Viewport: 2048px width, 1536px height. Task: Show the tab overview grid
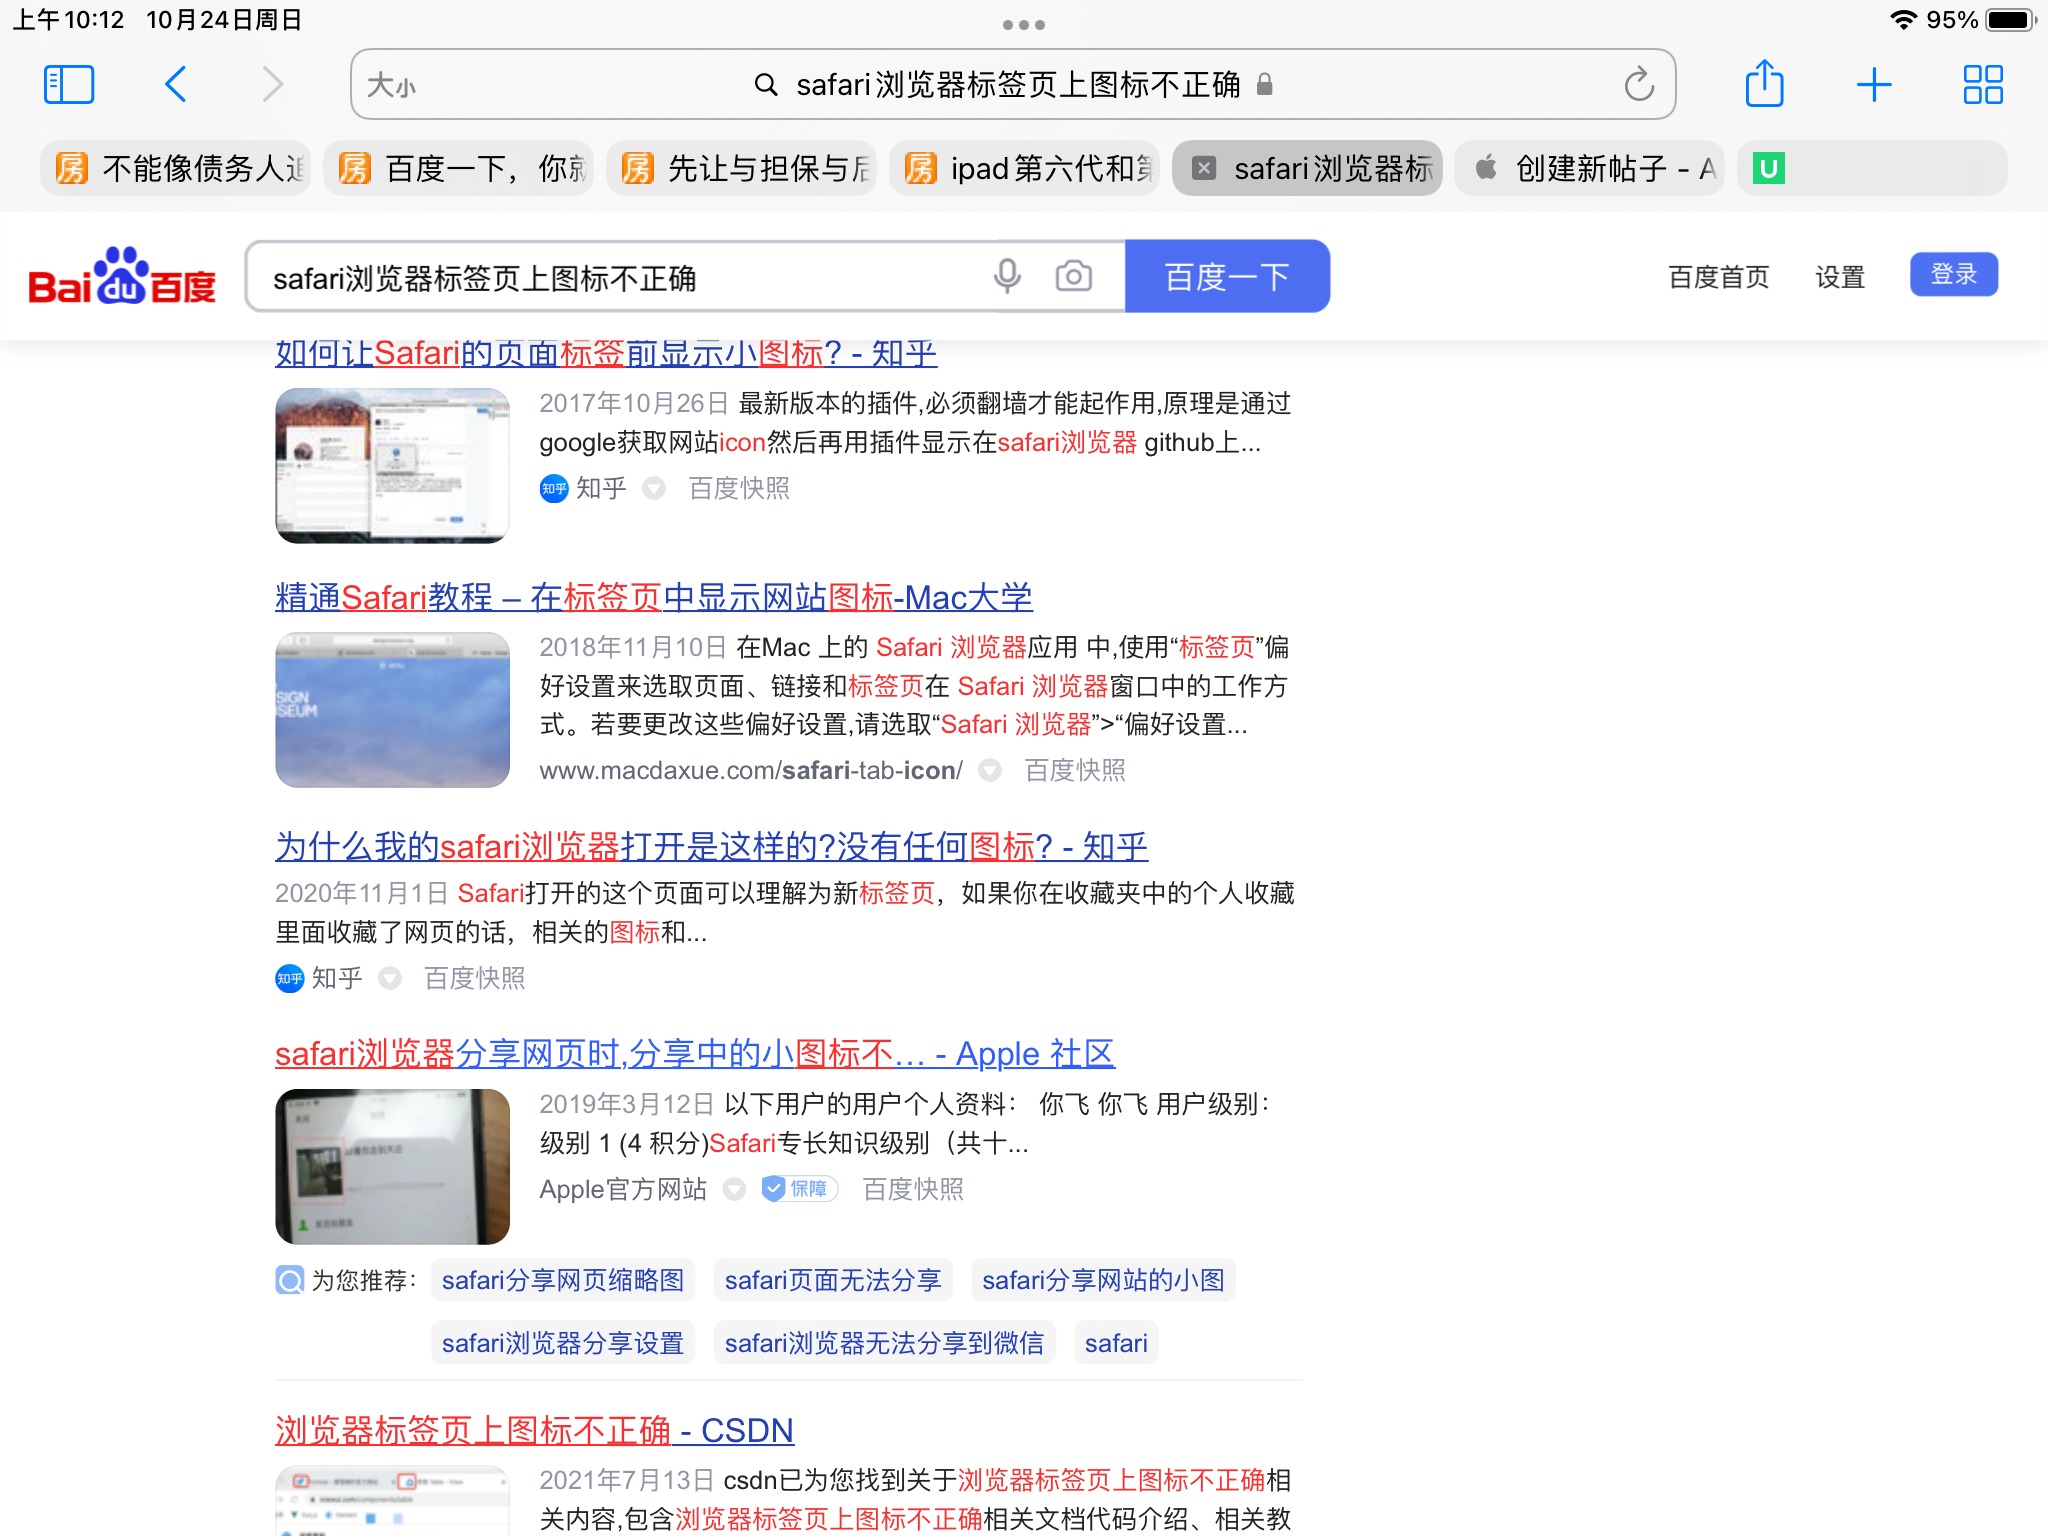pyautogui.click(x=1982, y=85)
